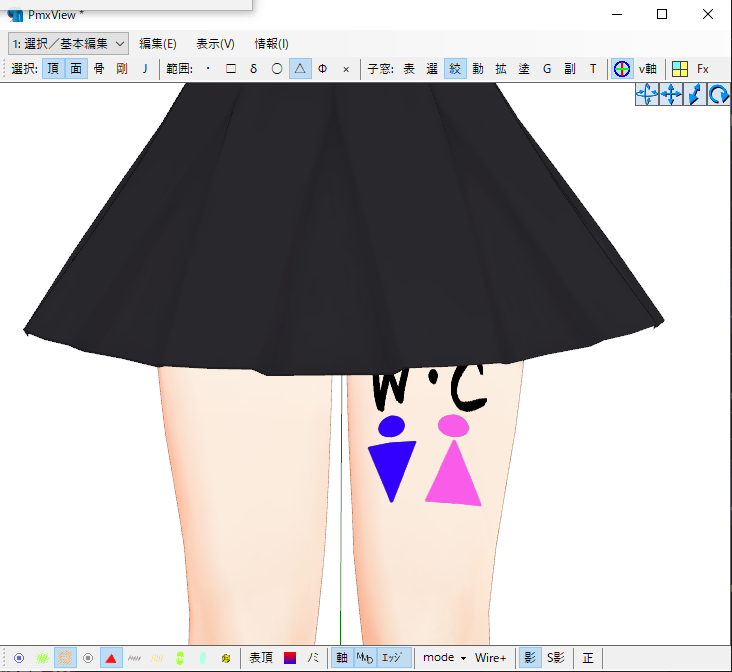Open the 動 sub-window

(x=478, y=69)
